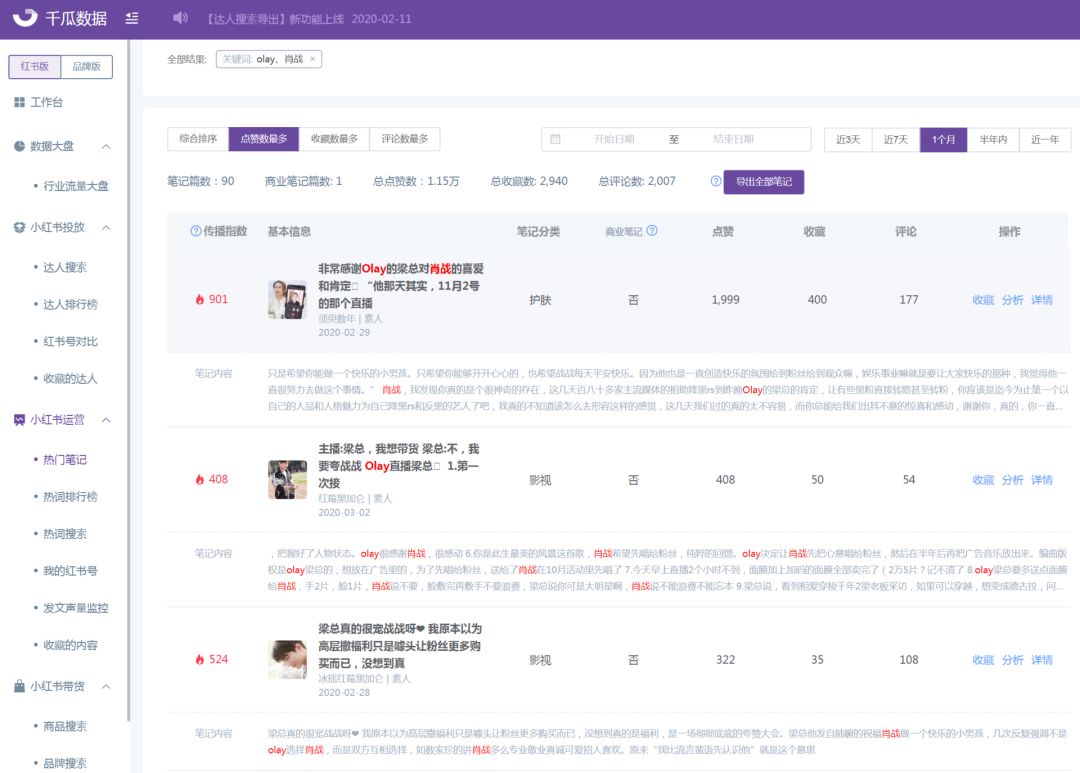Viewport: 1080px width, 773px height.
Task: Select the 近一年 time range
Action: click(1045, 140)
